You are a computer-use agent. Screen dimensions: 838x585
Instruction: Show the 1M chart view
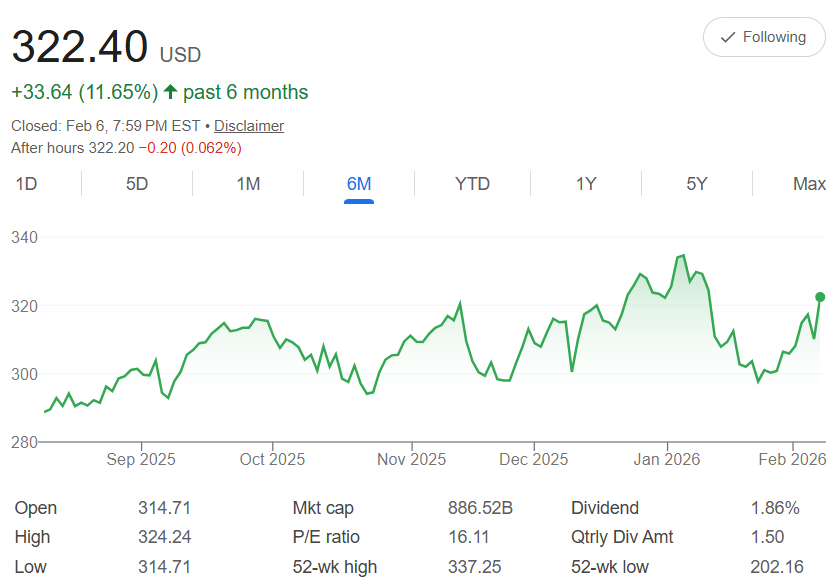coord(248,184)
